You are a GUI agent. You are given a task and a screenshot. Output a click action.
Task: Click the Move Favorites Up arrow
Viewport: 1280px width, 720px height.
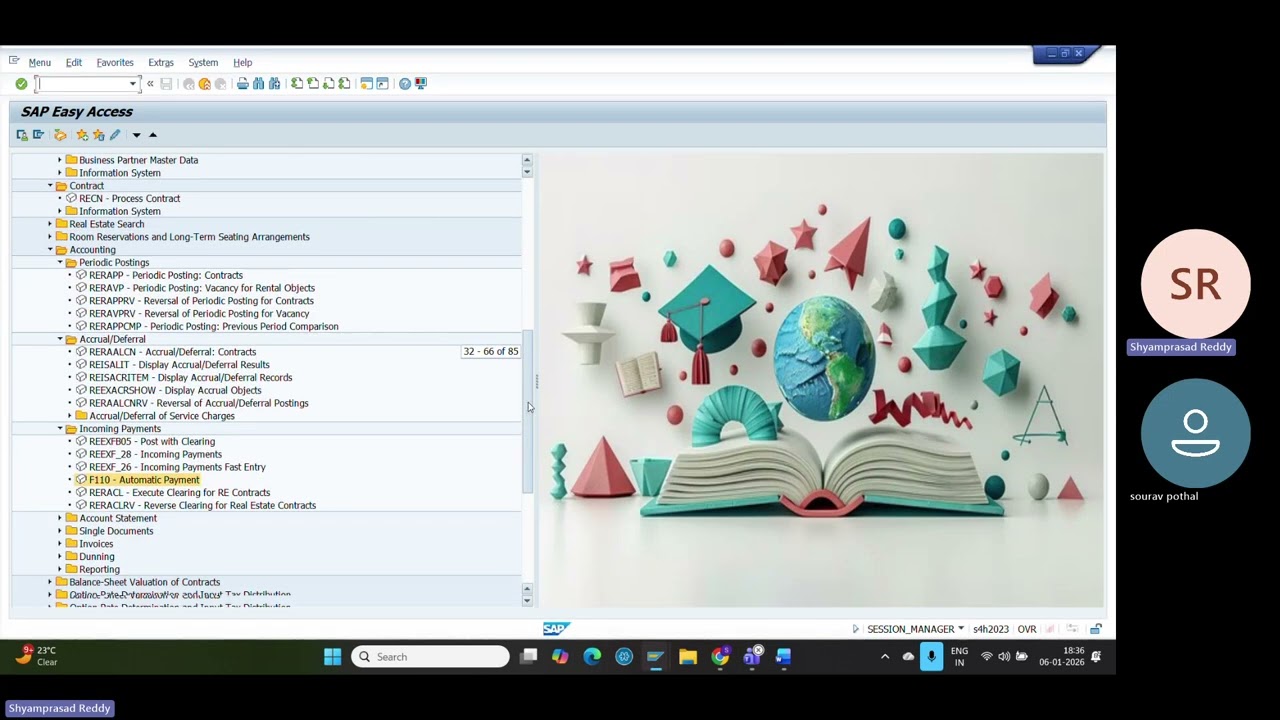pyautogui.click(x=153, y=135)
